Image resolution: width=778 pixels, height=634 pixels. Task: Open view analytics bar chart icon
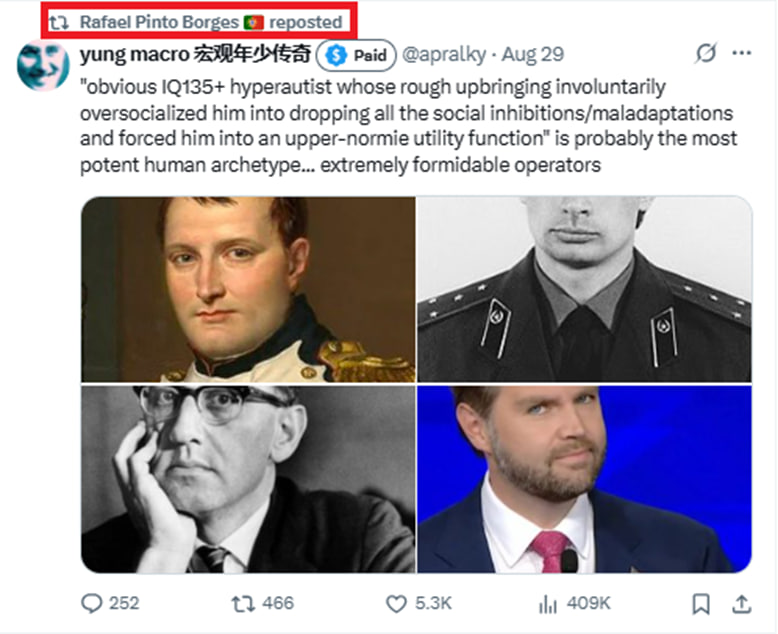tap(548, 603)
